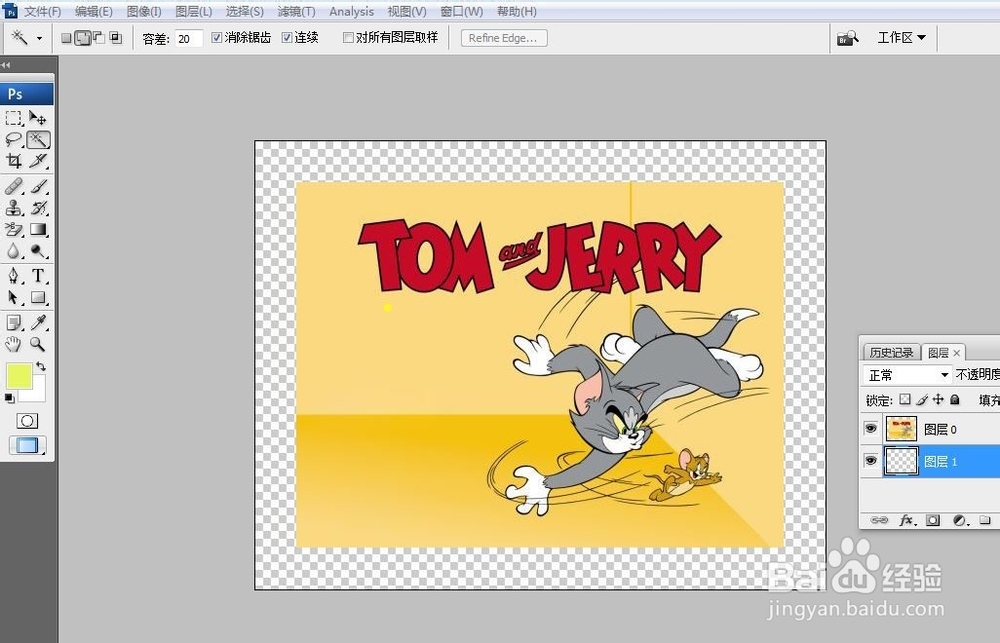This screenshot has width=1000, height=643.
Task: Launch Adobe Bridge from options bar
Action: click(848, 38)
